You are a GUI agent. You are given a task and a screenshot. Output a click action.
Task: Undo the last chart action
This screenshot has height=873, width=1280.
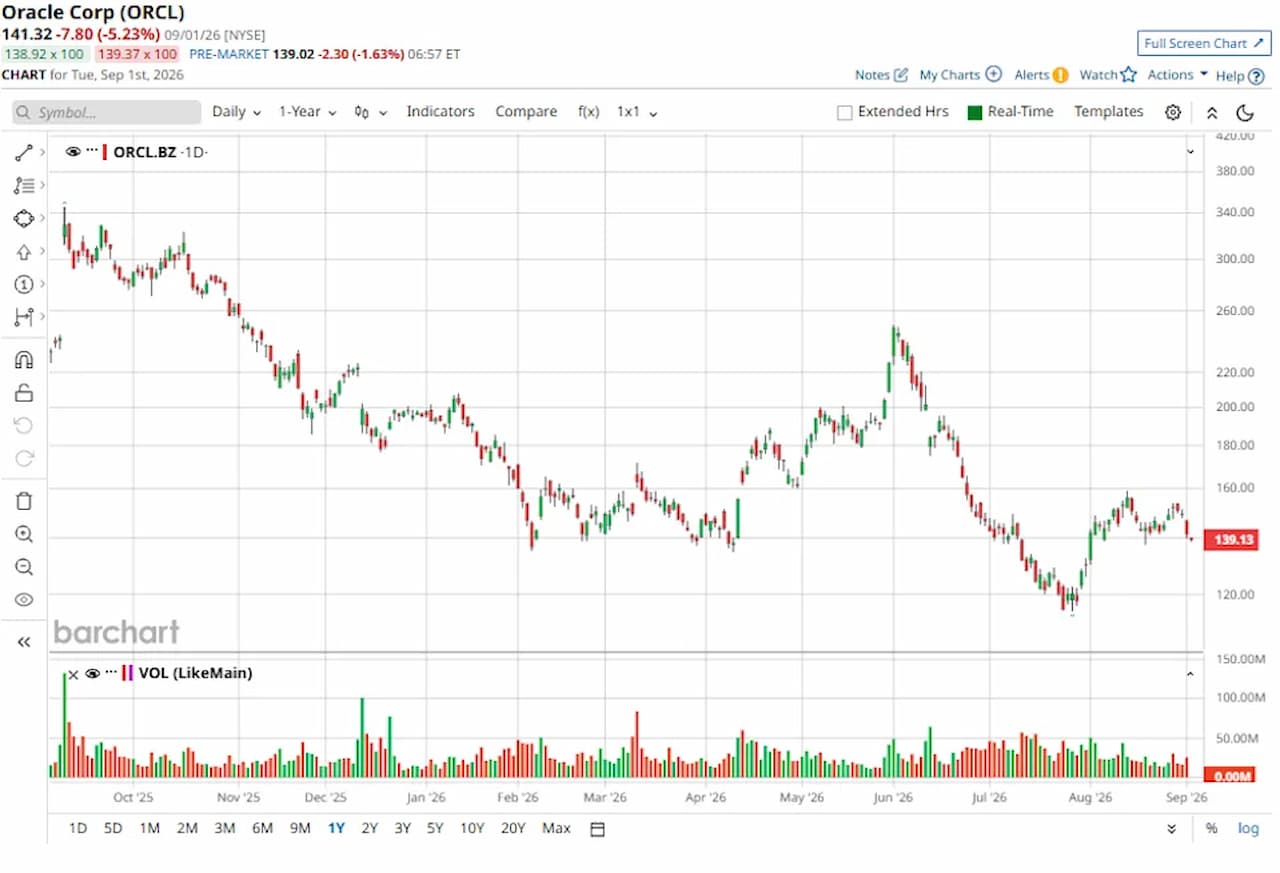tap(24, 425)
